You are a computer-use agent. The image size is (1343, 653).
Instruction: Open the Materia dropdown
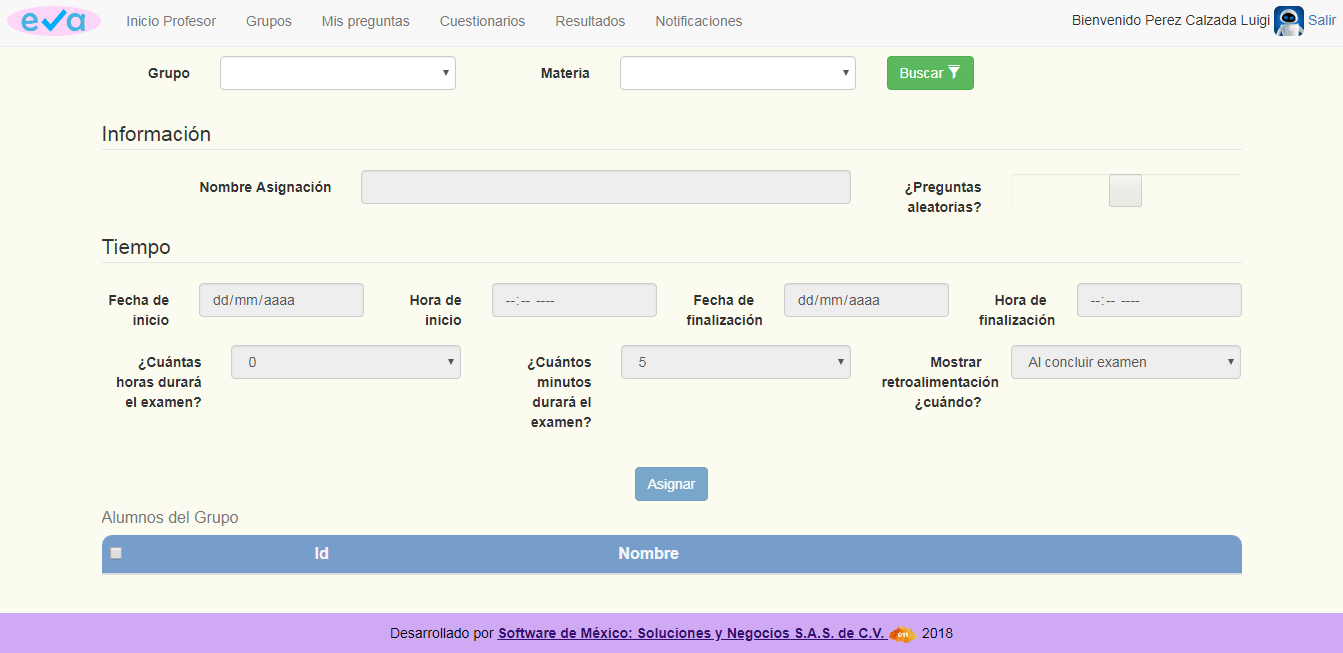tap(737, 72)
